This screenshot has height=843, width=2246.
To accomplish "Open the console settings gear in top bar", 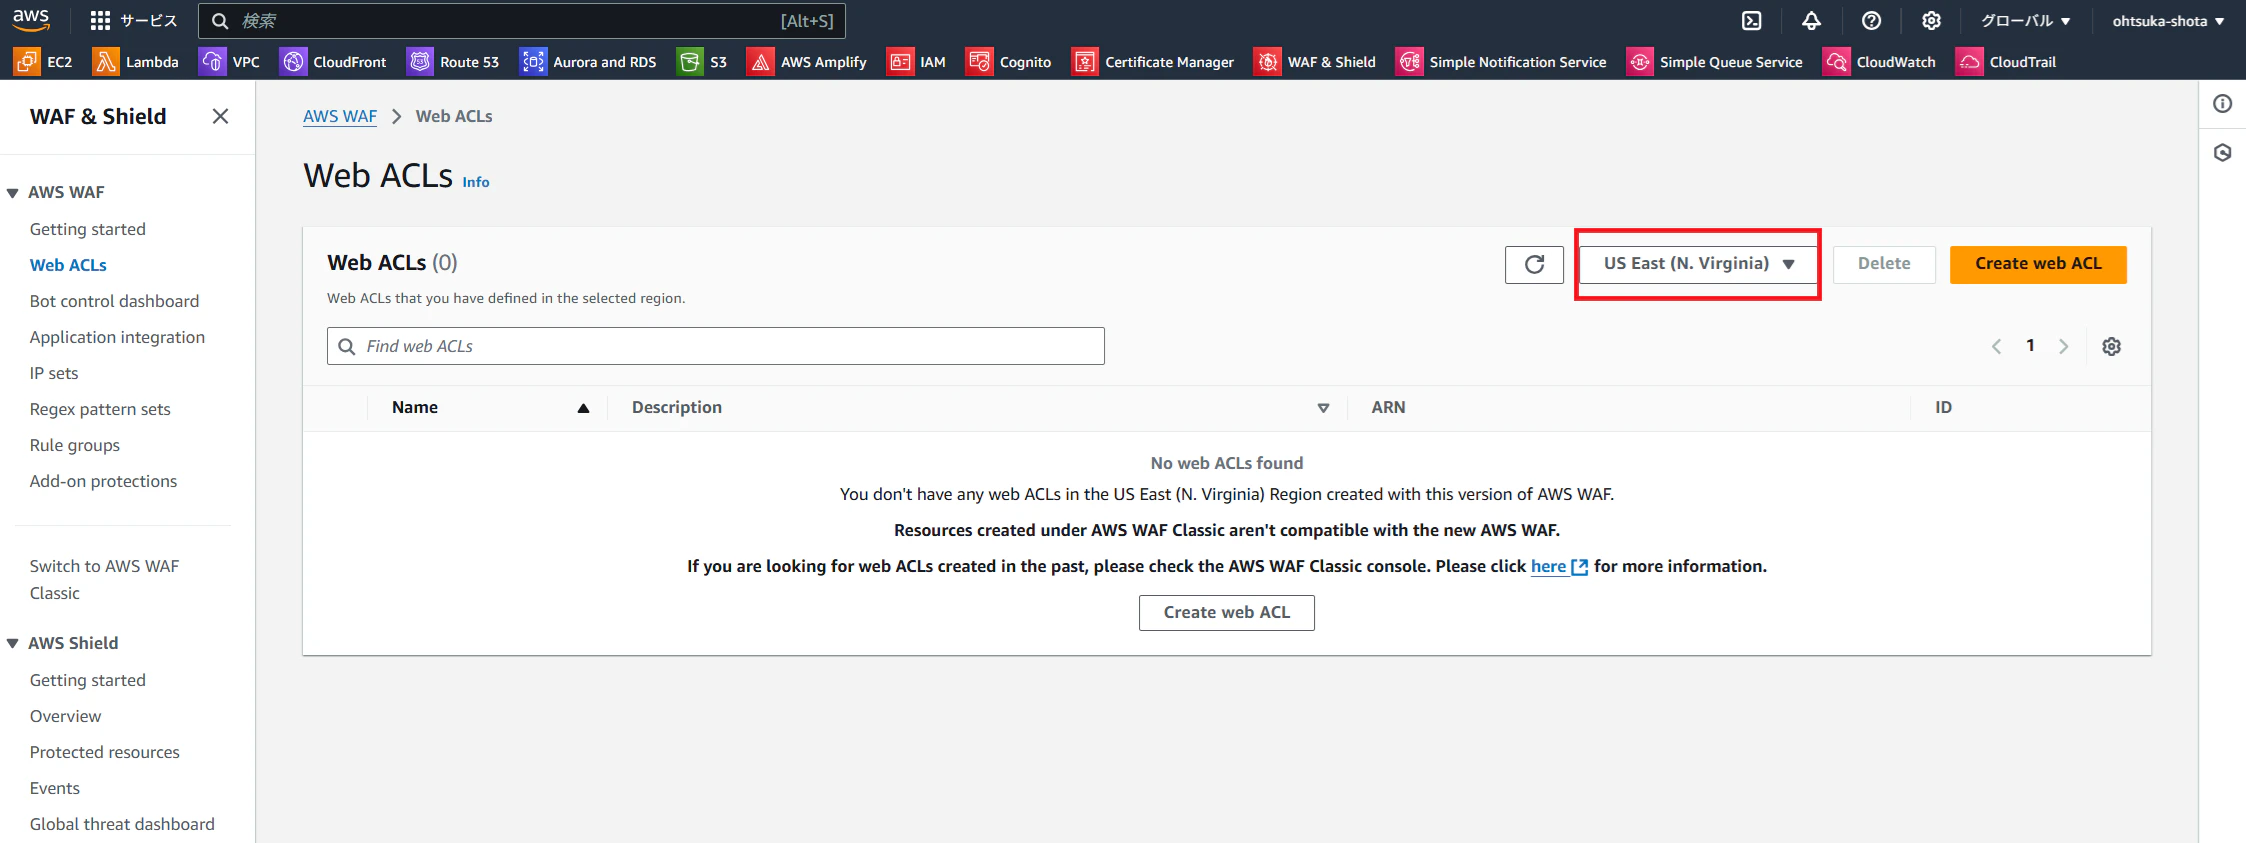I will pos(1931,21).
